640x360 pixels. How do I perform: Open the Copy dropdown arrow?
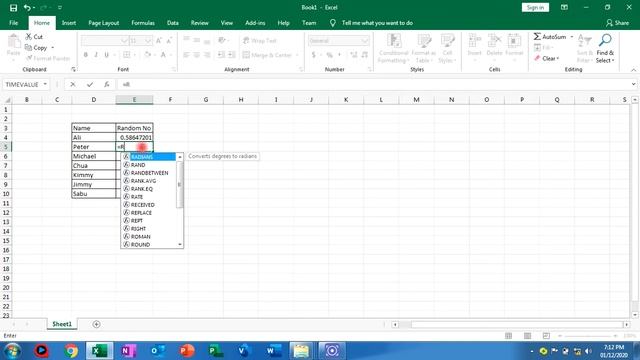(x=52, y=48)
